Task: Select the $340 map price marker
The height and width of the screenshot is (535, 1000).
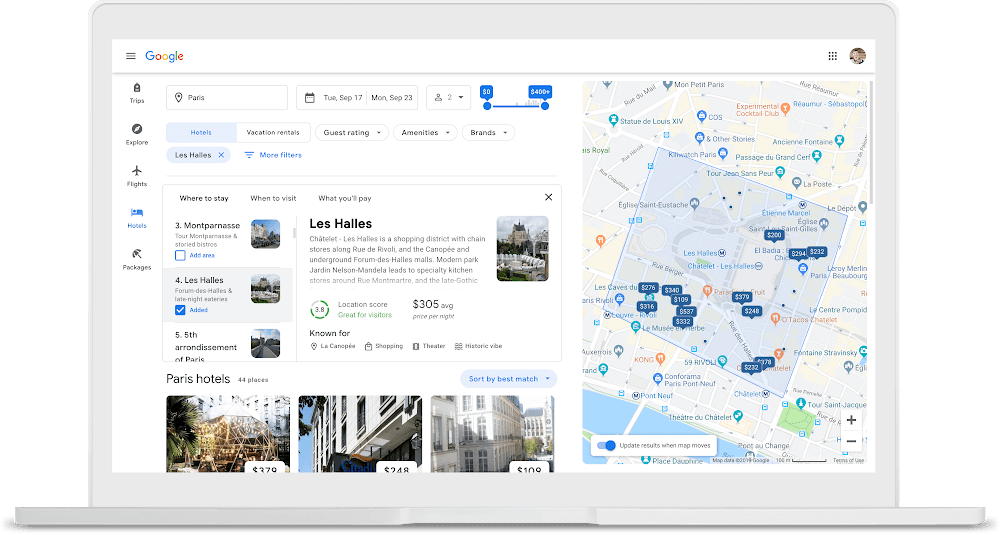Action: [x=672, y=290]
